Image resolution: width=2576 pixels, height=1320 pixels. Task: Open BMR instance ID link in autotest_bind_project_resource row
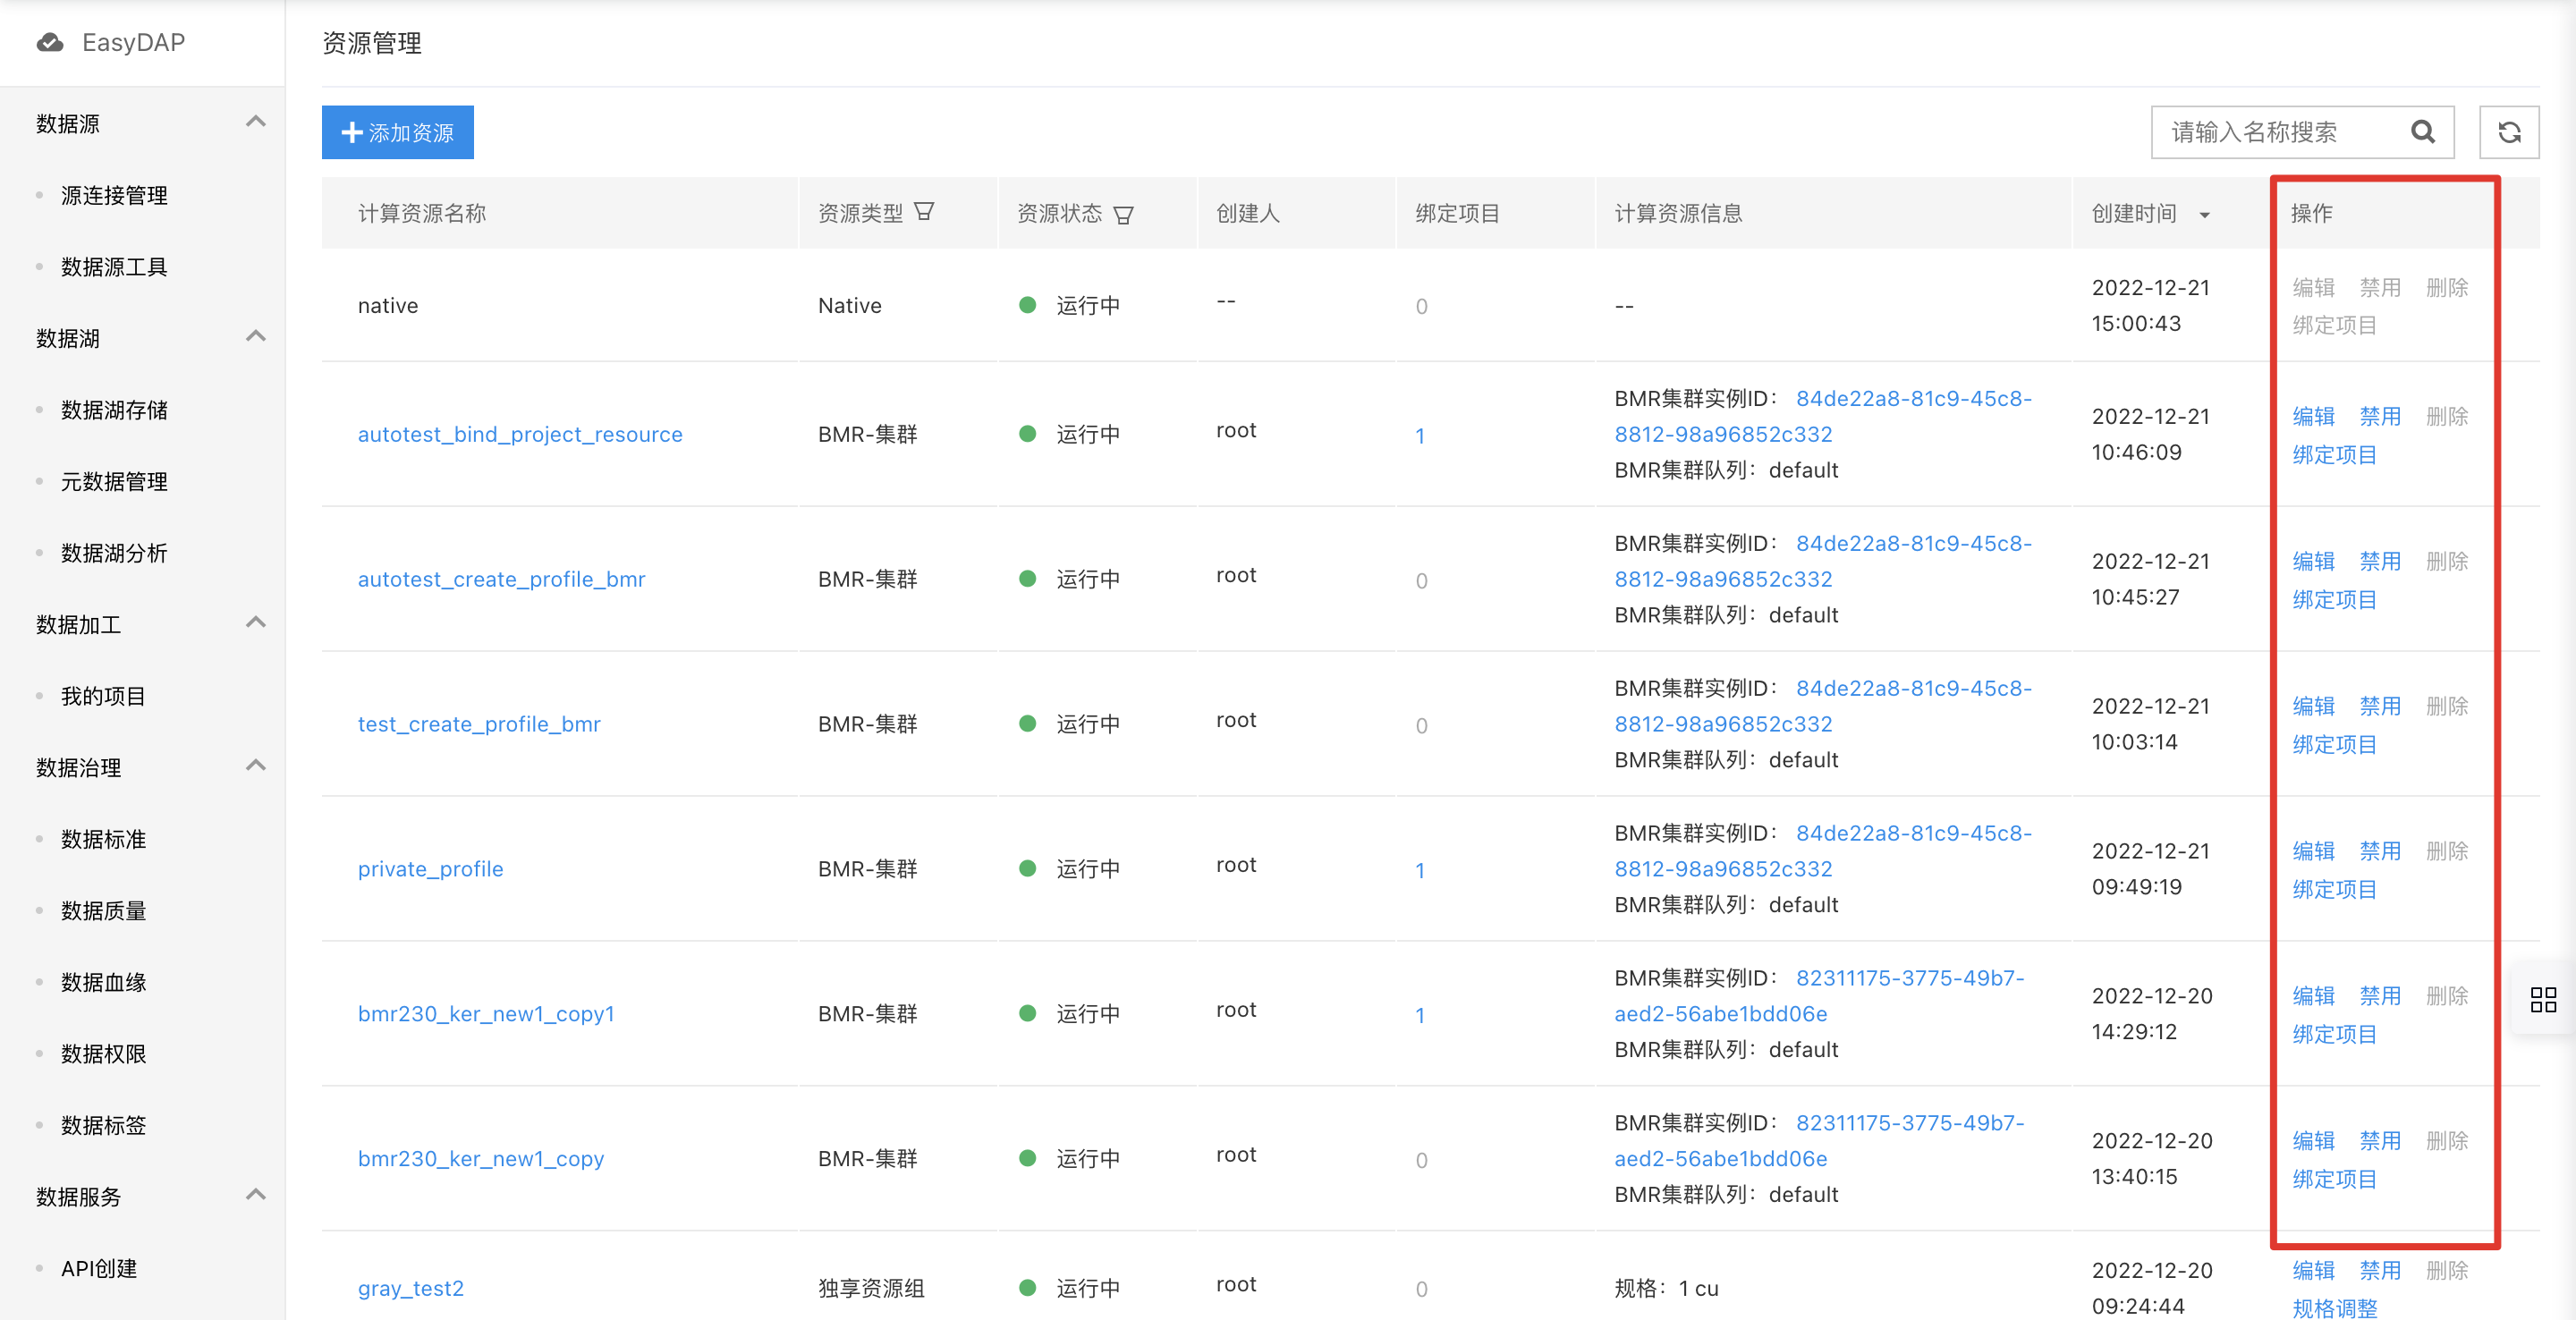(x=1823, y=416)
